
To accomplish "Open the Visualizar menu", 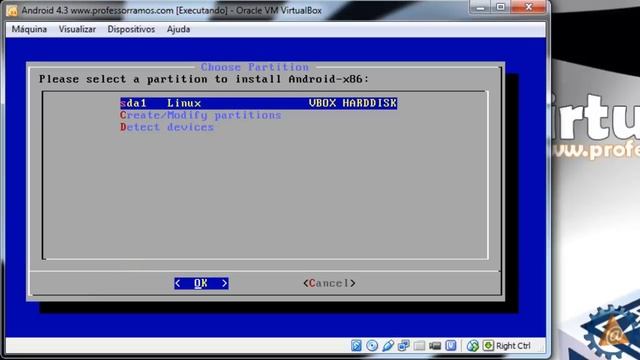I will click(x=77, y=29).
